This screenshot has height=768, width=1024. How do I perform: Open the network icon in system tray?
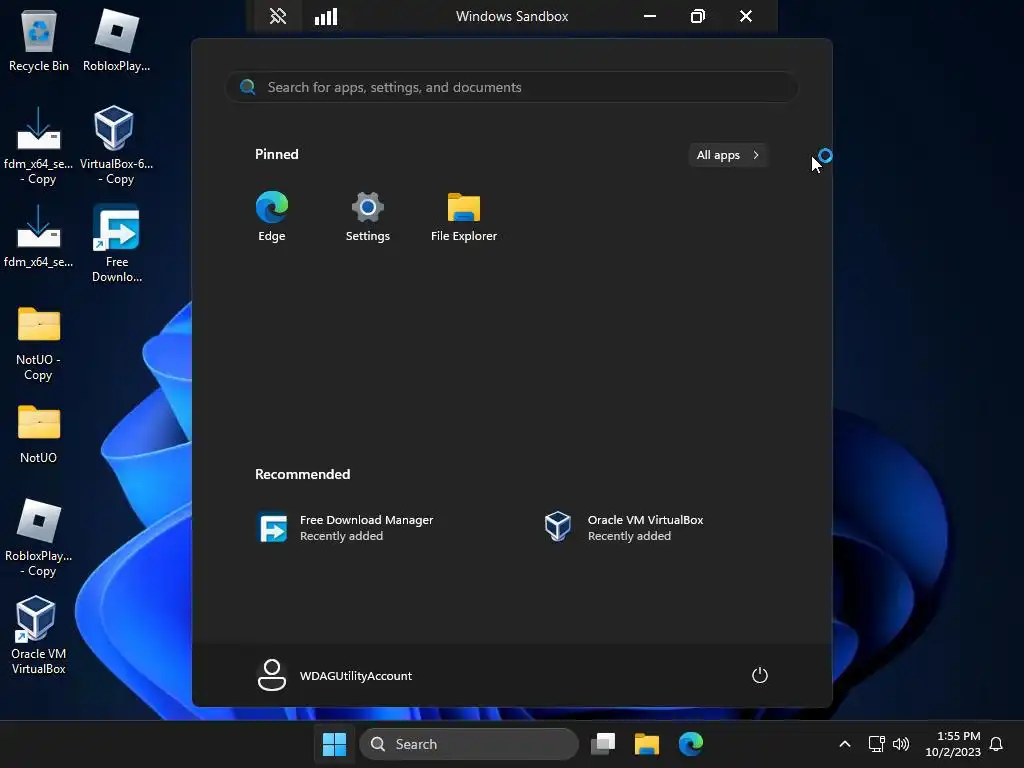click(x=876, y=744)
